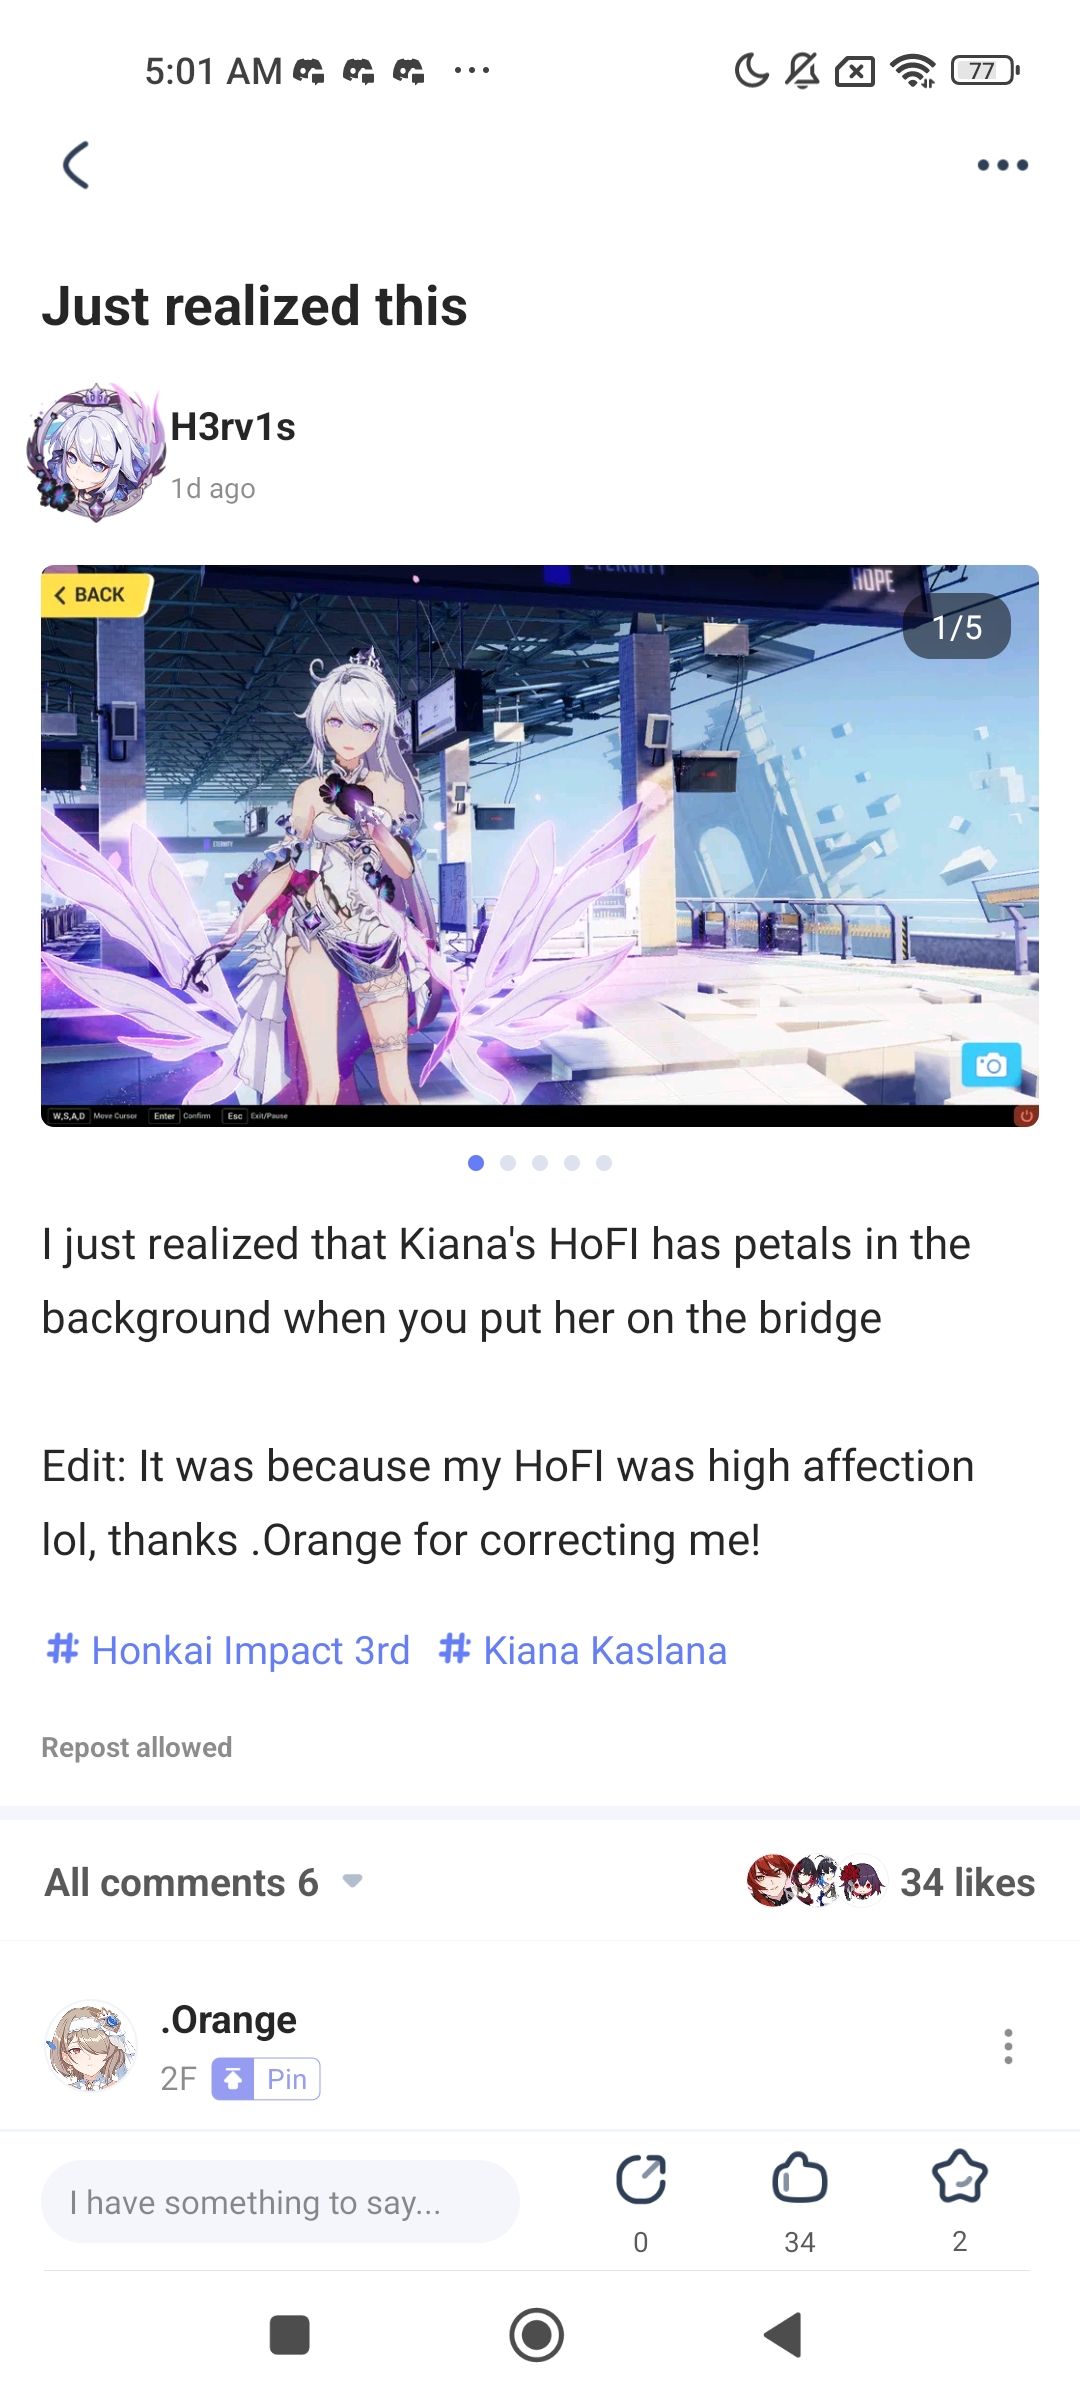Expand the All comments sort dropdown

coord(352,1881)
